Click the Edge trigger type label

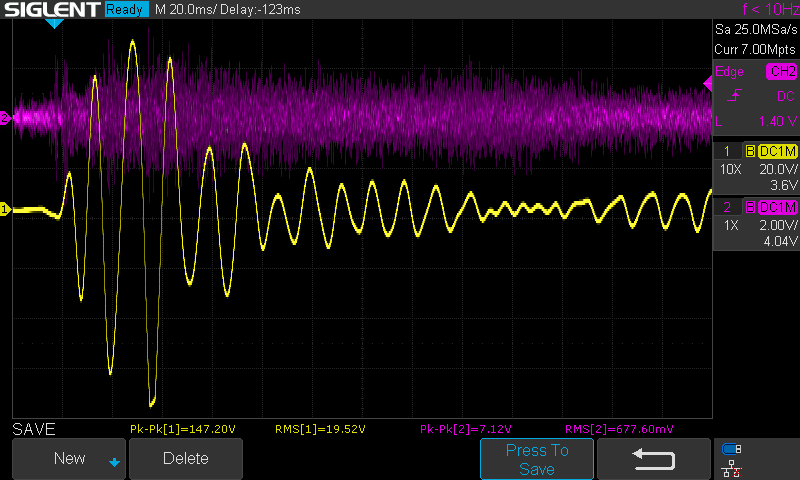pos(729,71)
